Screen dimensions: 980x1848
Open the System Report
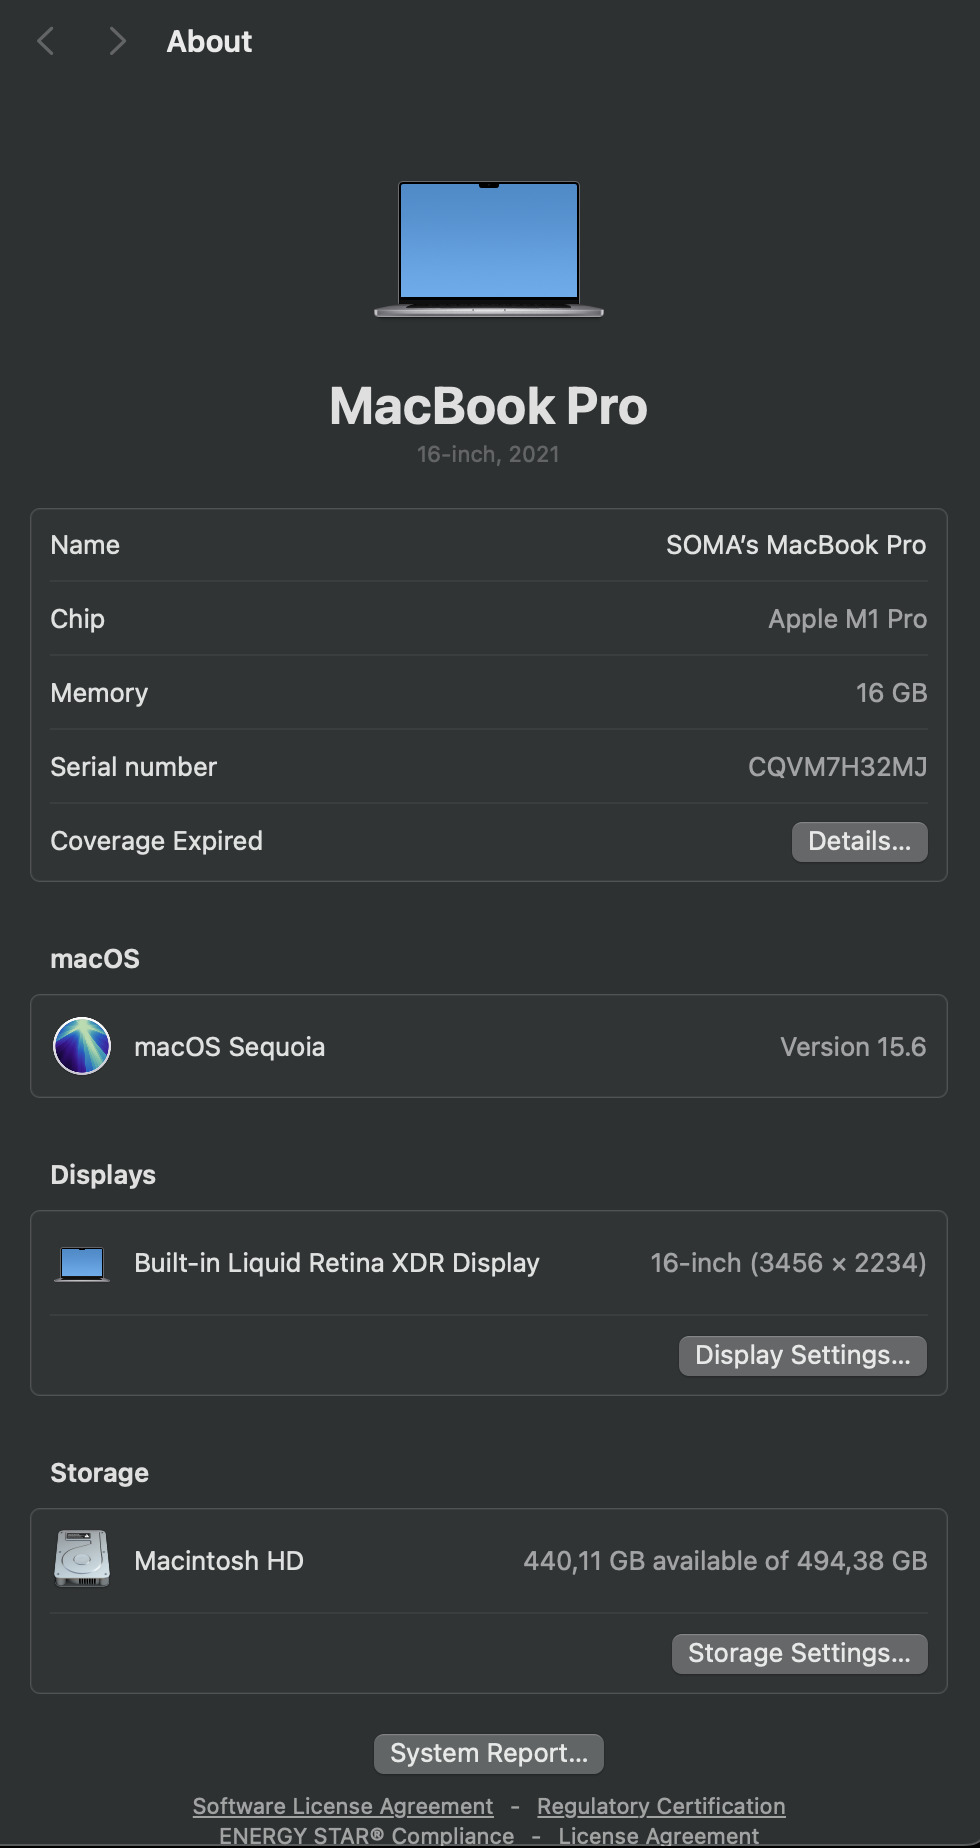click(489, 1753)
